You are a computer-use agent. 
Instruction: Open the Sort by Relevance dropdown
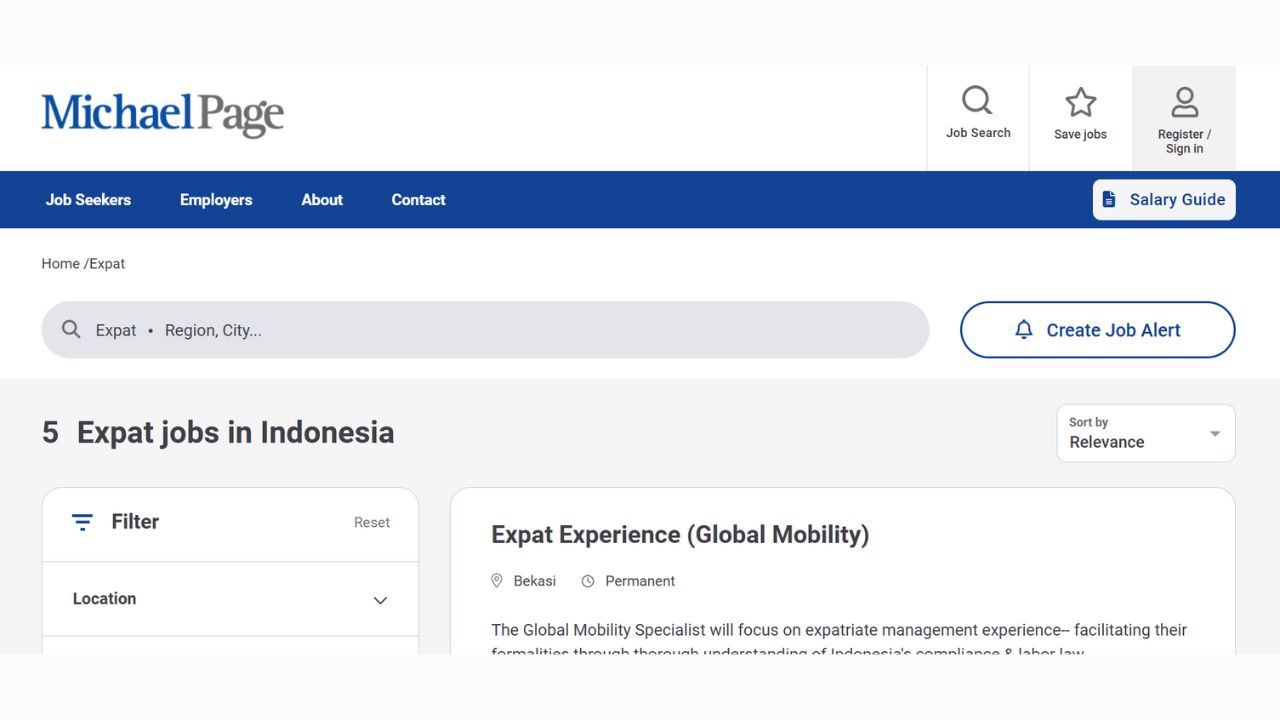coord(1145,433)
